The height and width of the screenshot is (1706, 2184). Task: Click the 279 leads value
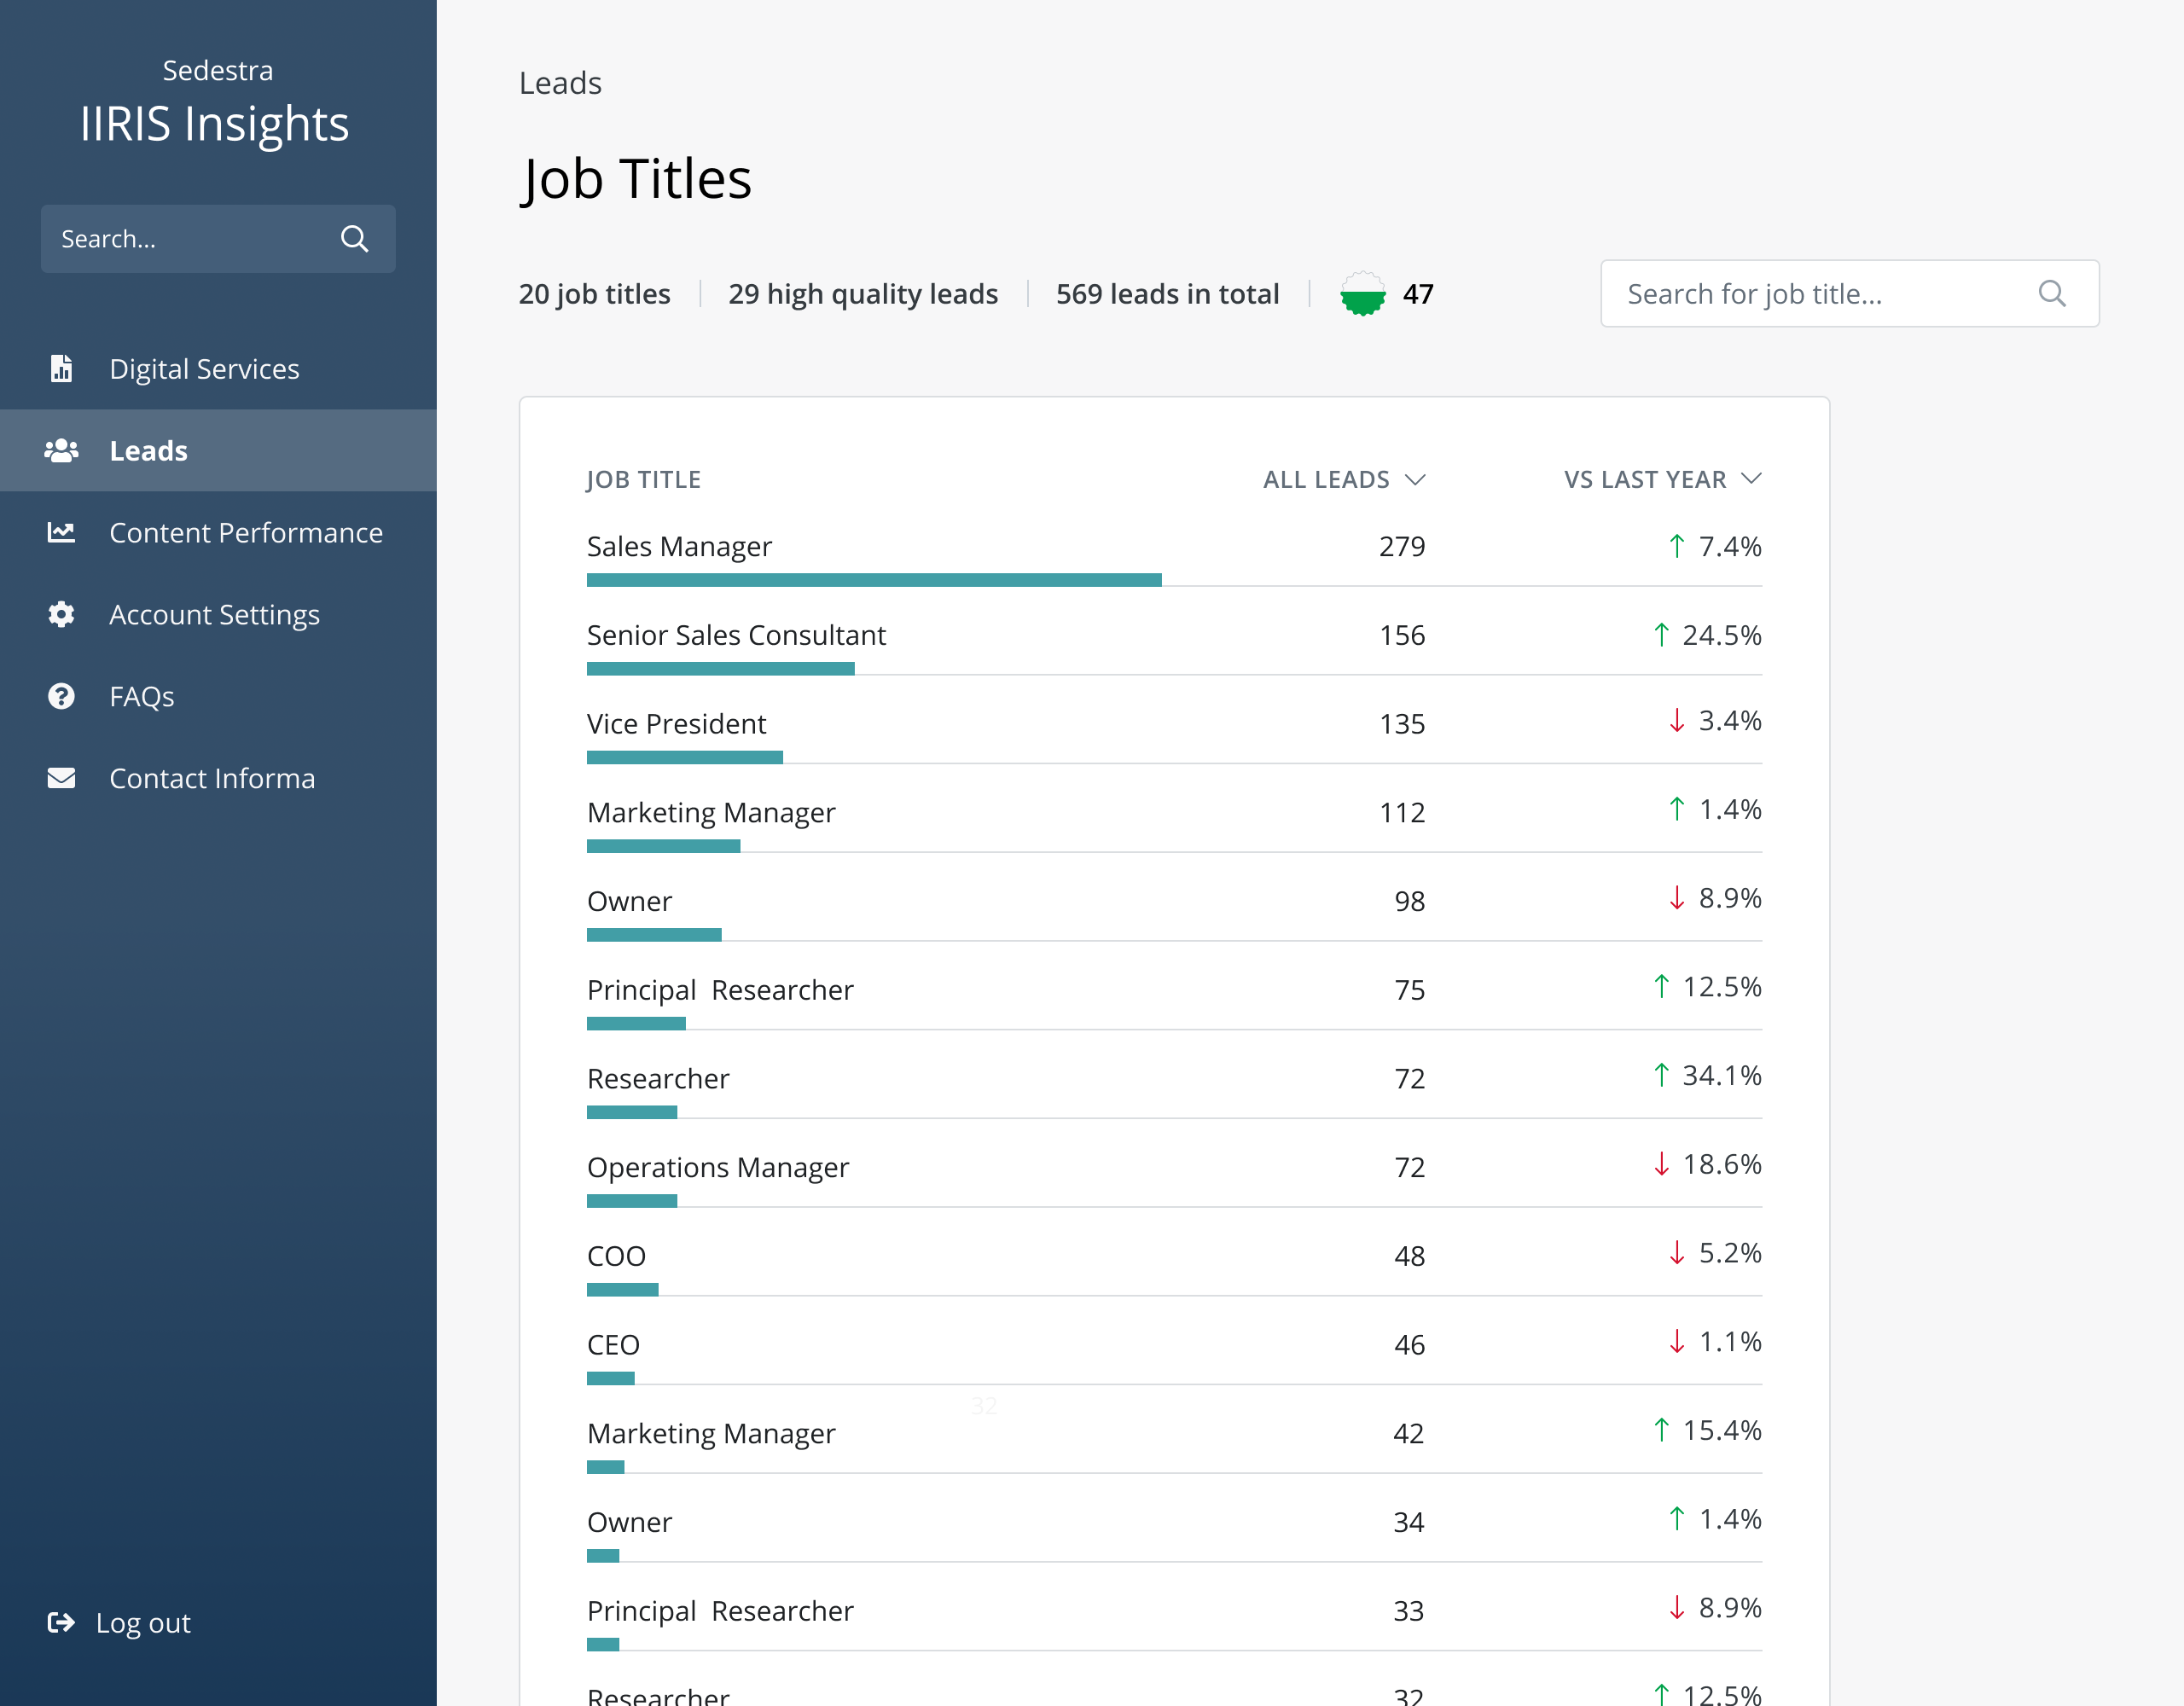click(x=1402, y=546)
